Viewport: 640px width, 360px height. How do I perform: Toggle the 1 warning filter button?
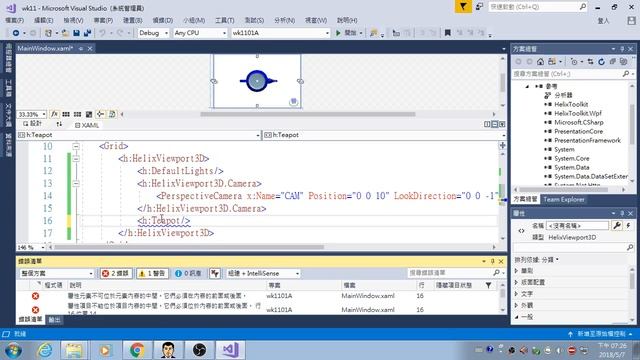tap(153, 273)
